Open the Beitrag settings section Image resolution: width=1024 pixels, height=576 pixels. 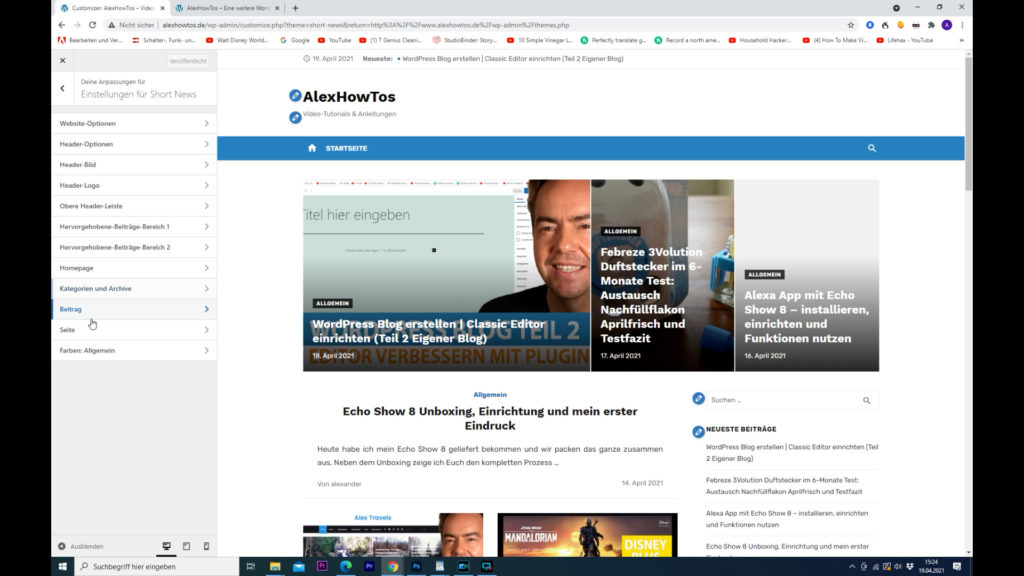tap(135, 309)
